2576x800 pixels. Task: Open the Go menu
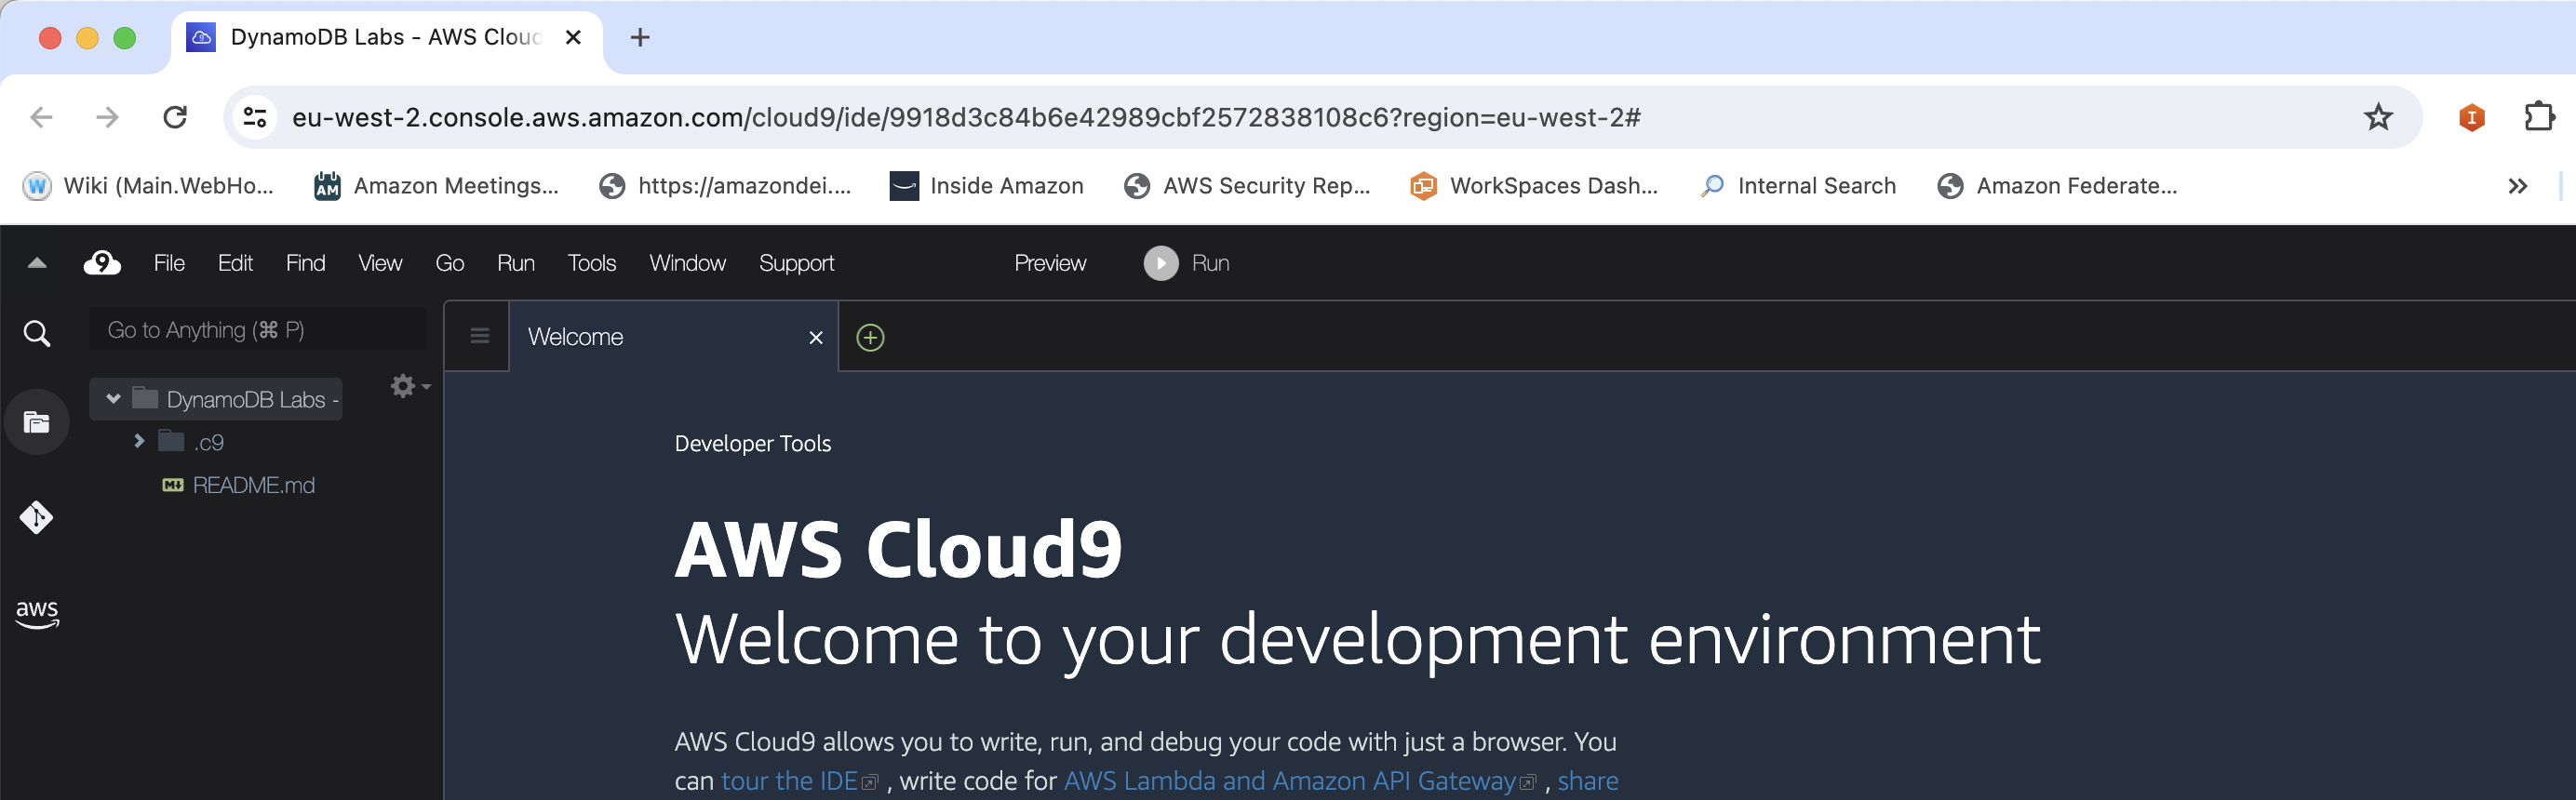449,263
